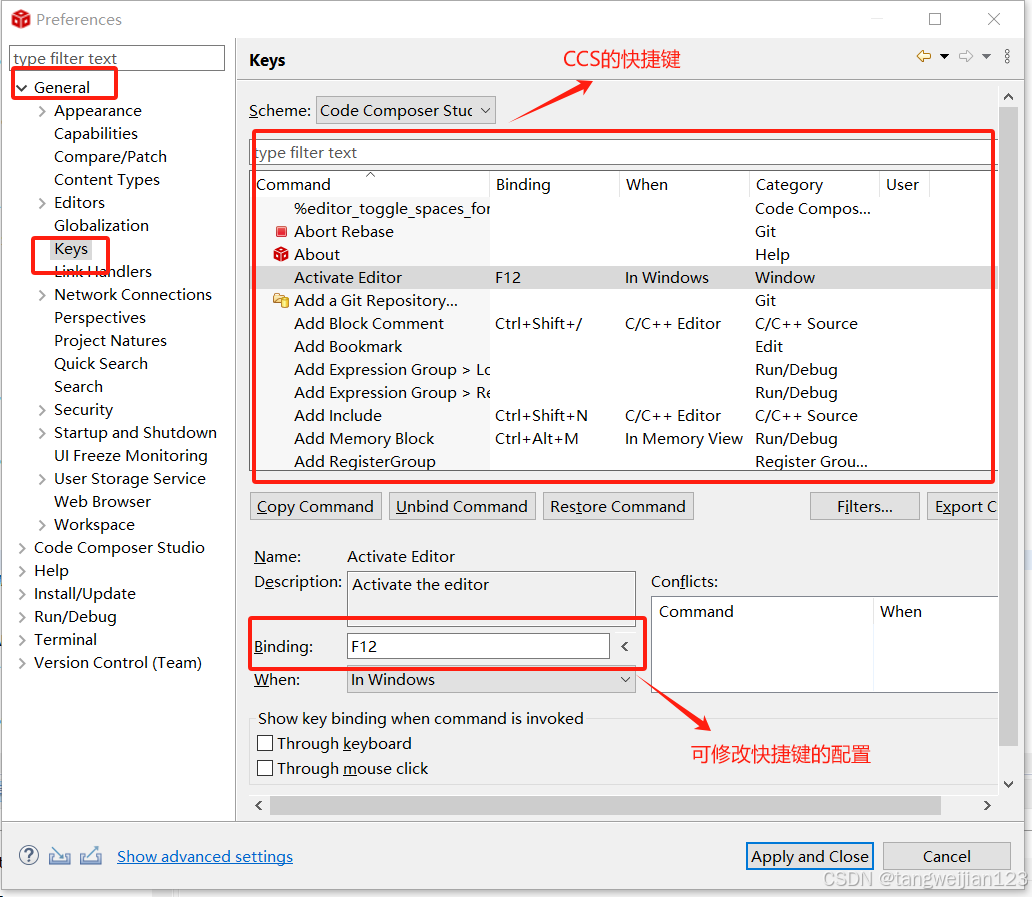Sort by the Binding column header

[x=554, y=184]
